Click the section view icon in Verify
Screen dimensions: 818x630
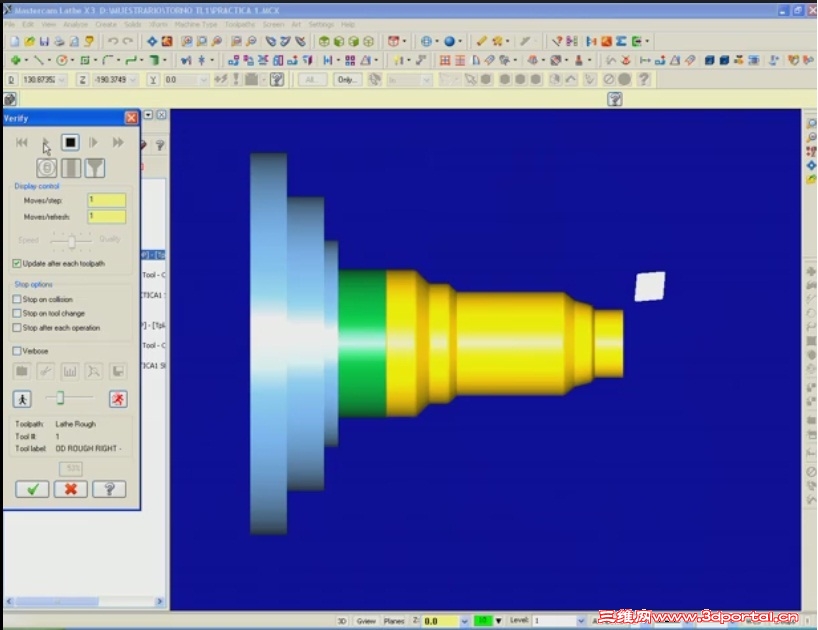71,168
